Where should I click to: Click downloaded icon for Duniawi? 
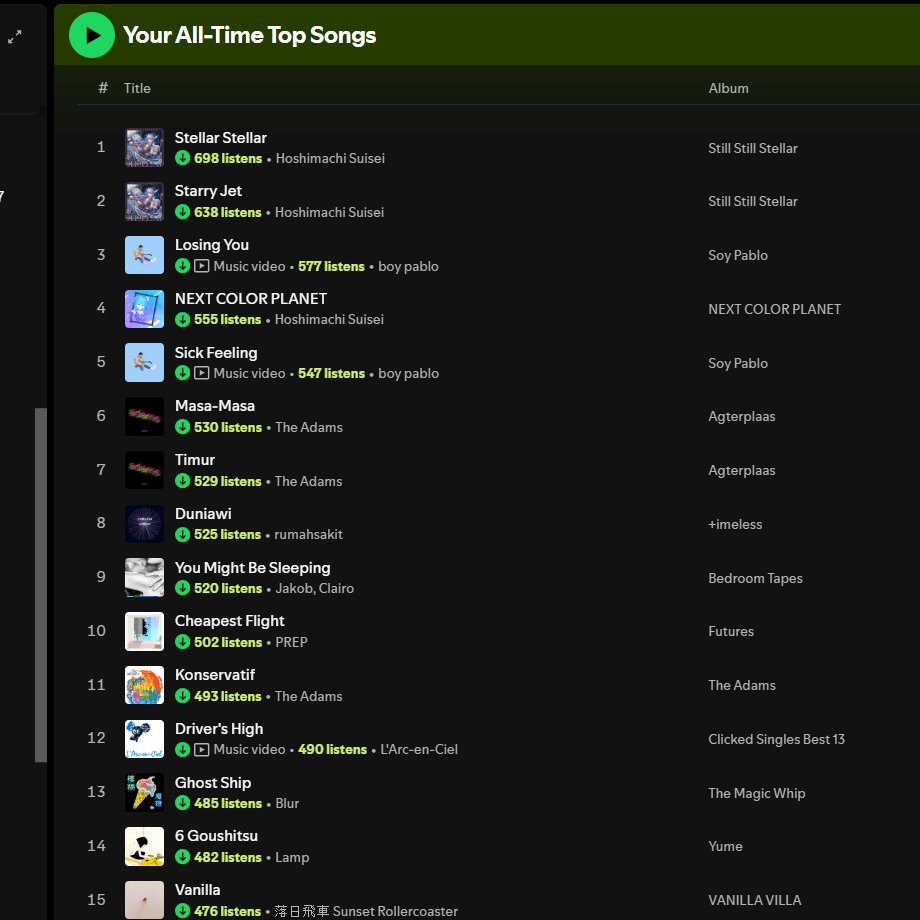tap(182, 534)
